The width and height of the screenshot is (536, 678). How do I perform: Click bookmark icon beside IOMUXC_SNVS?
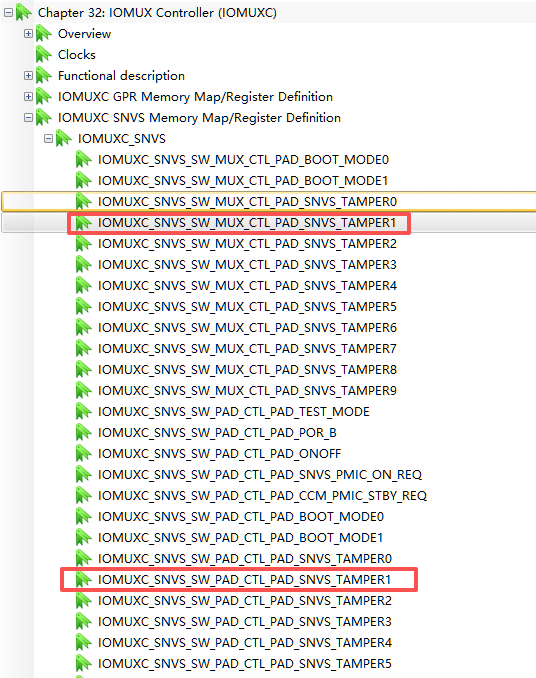[64, 139]
